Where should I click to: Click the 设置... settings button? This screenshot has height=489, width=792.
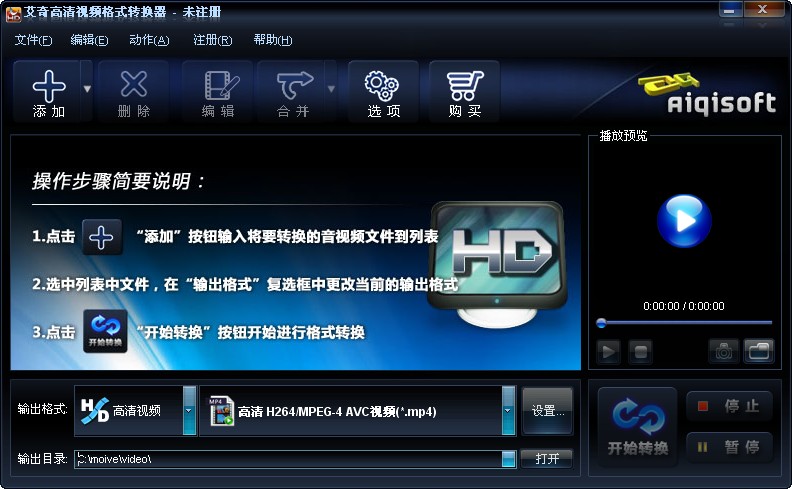tap(548, 410)
